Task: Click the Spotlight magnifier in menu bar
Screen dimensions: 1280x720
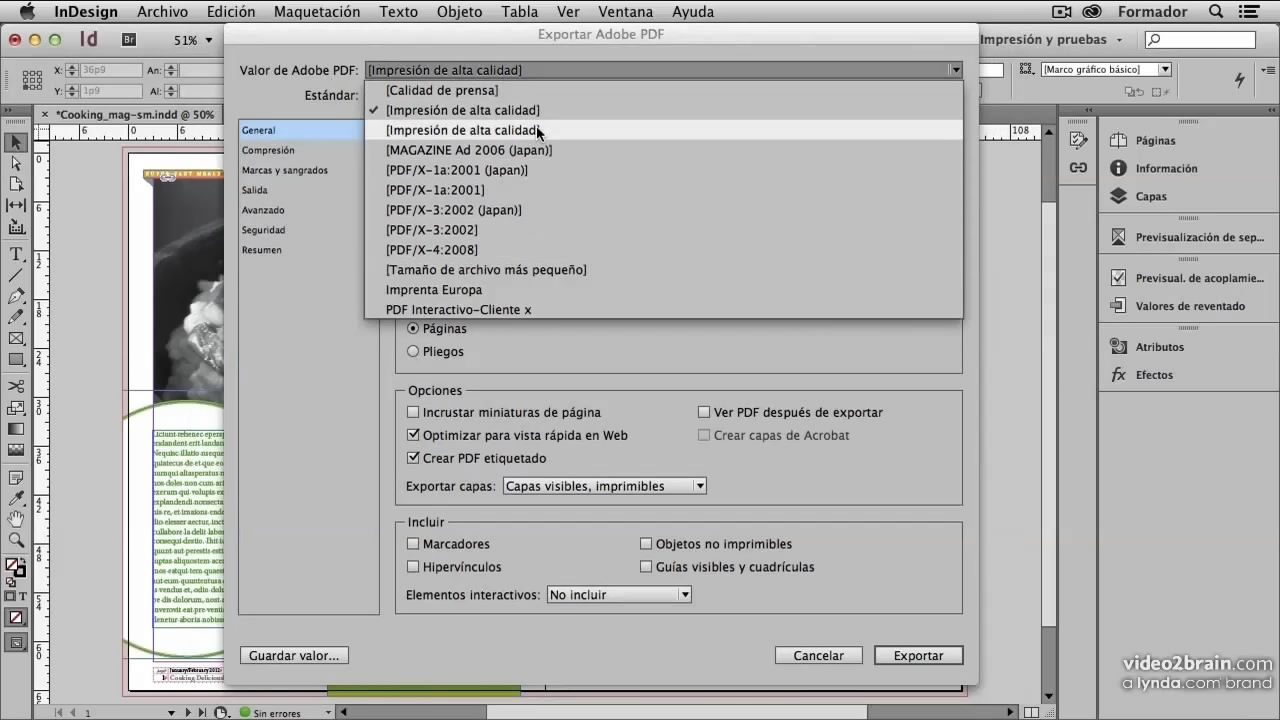Action: pyautogui.click(x=1216, y=12)
